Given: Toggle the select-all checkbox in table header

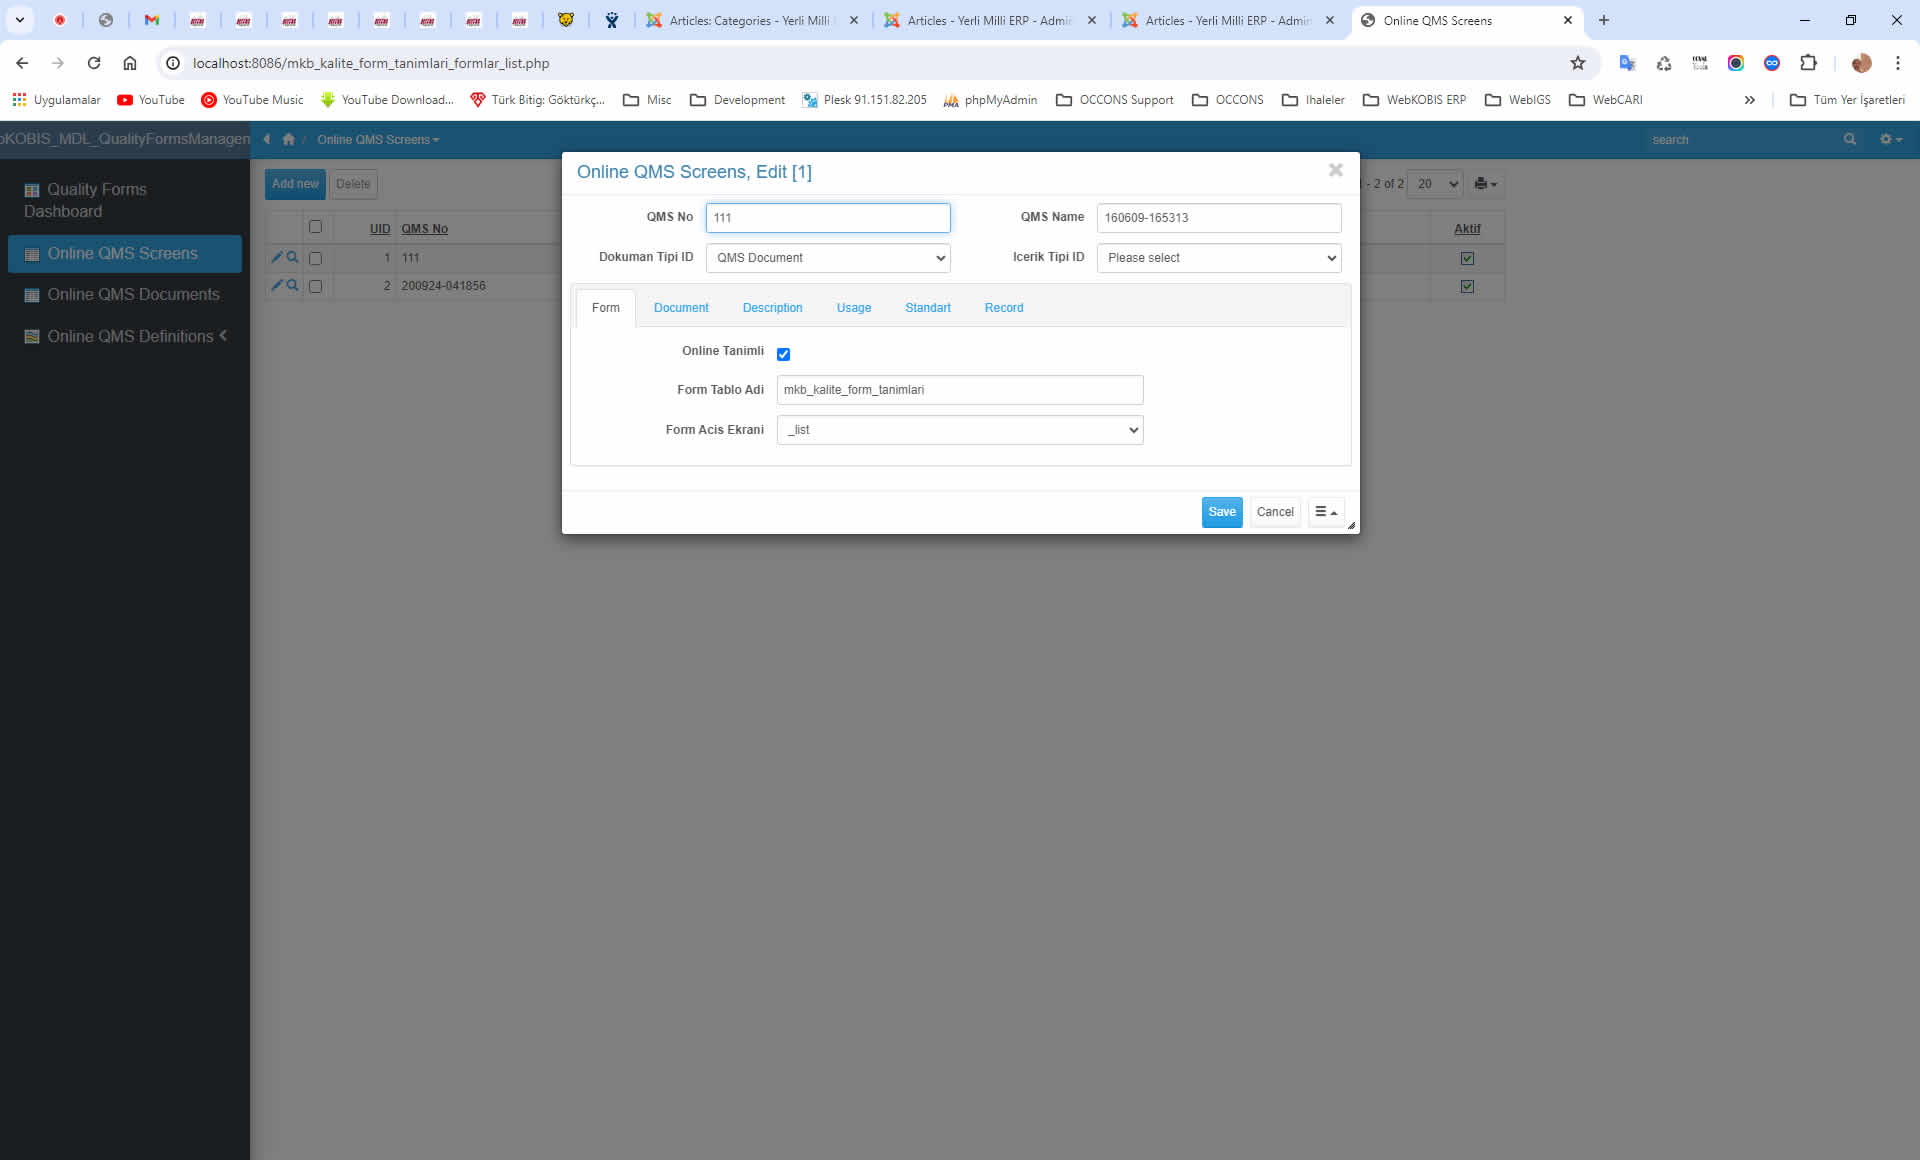Looking at the screenshot, I should [x=316, y=227].
